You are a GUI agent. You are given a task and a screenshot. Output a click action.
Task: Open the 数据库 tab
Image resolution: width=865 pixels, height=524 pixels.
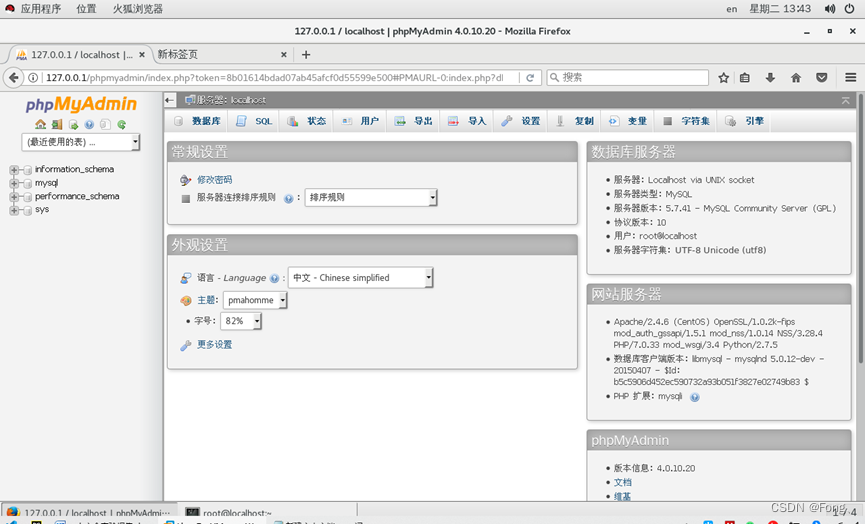(197, 121)
